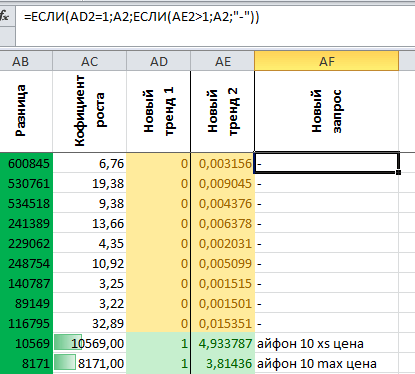
Task: Select growth coefficient cell 32,89
Action: click(x=89, y=323)
